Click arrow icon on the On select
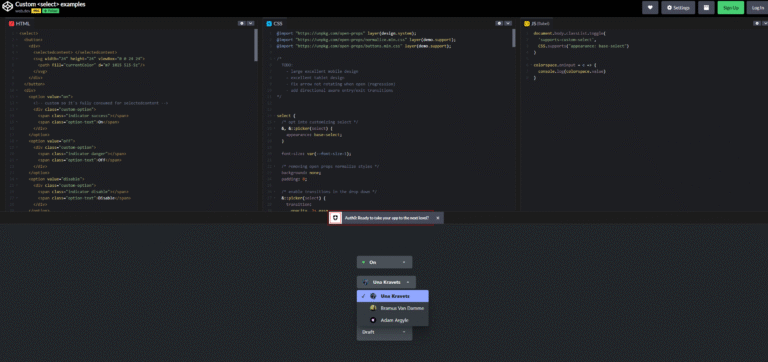768x362 pixels. [404, 262]
